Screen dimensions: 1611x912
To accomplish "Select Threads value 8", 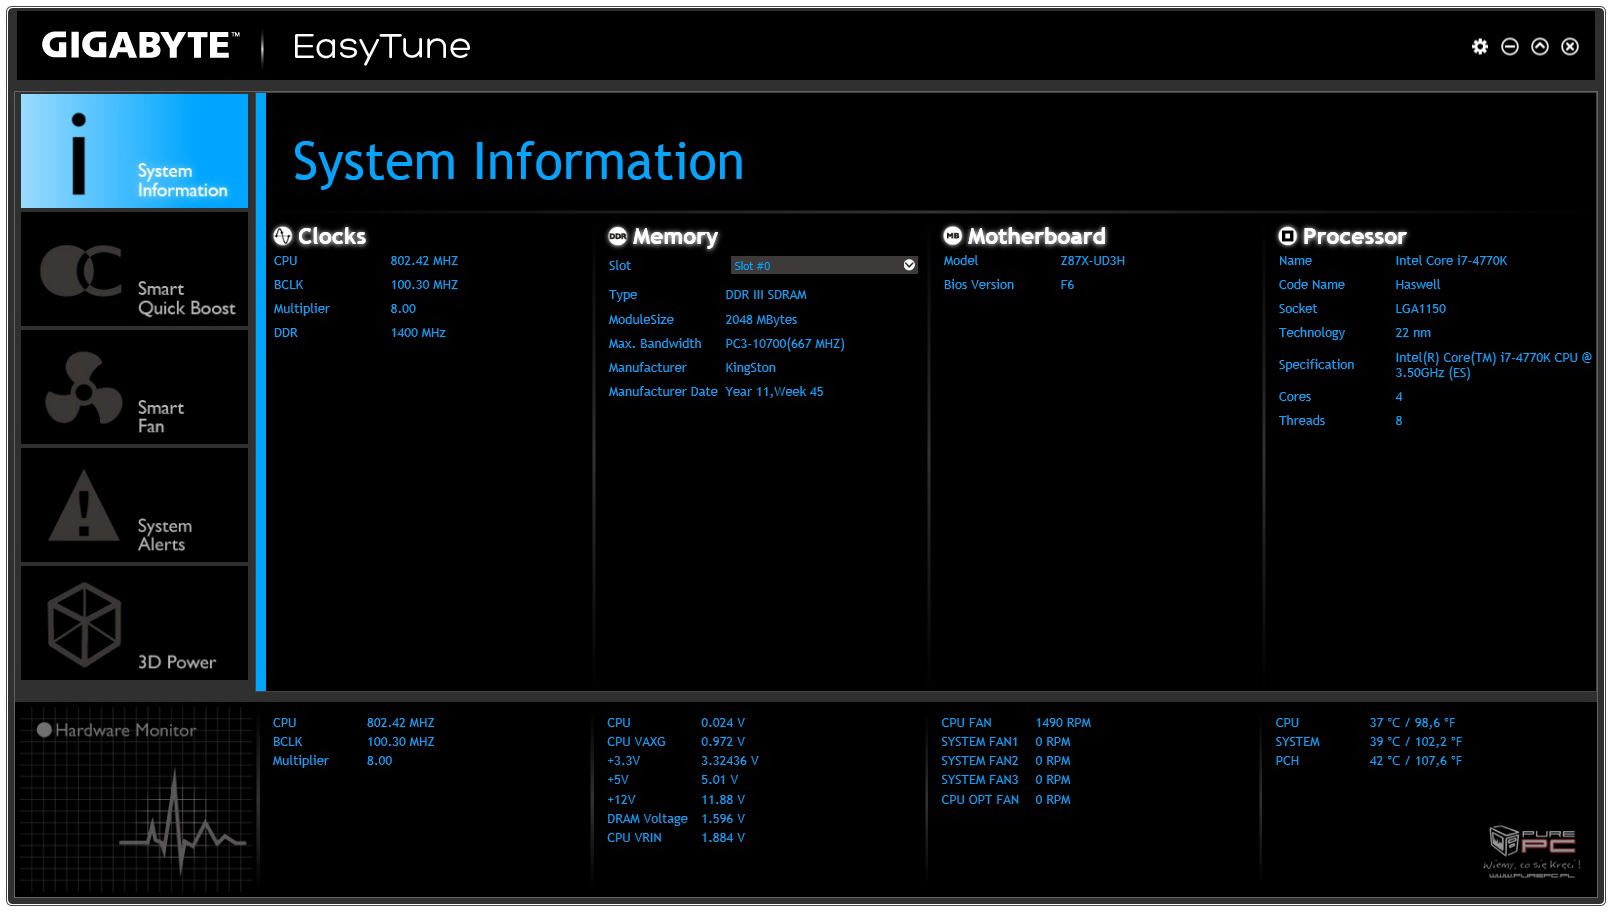I will pos(1399,421).
